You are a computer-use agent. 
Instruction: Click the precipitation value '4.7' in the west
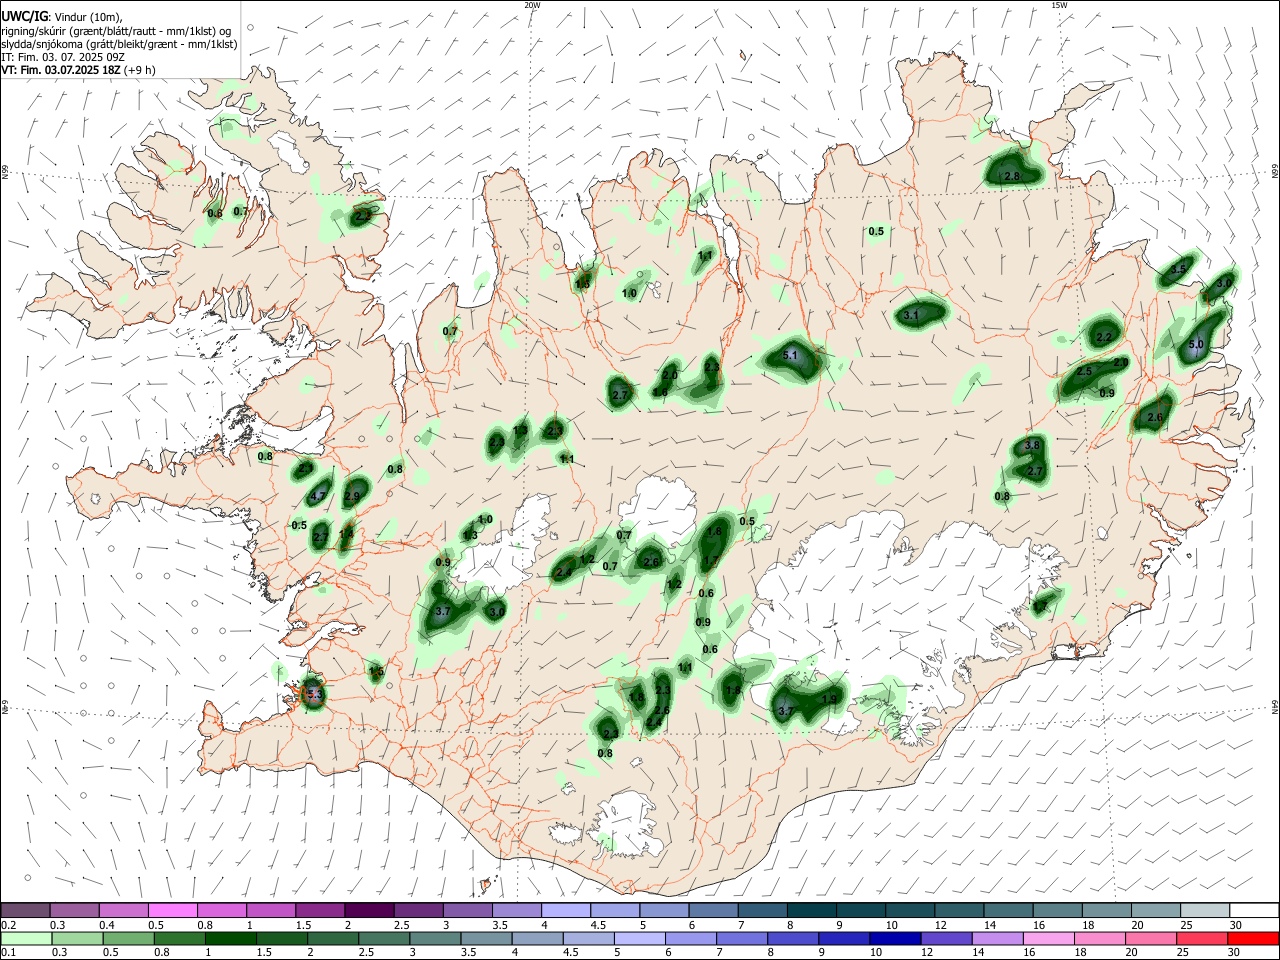(x=319, y=496)
